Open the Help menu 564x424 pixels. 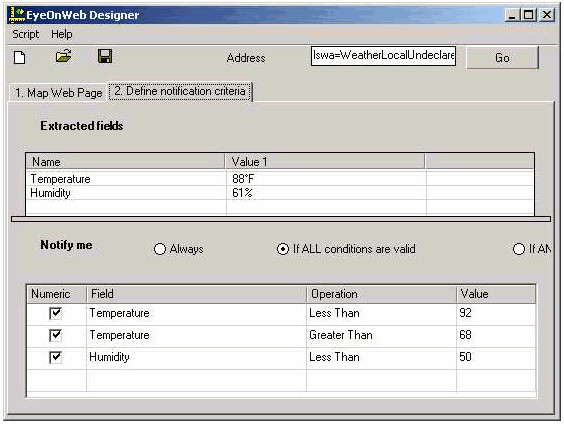click(x=62, y=34)
